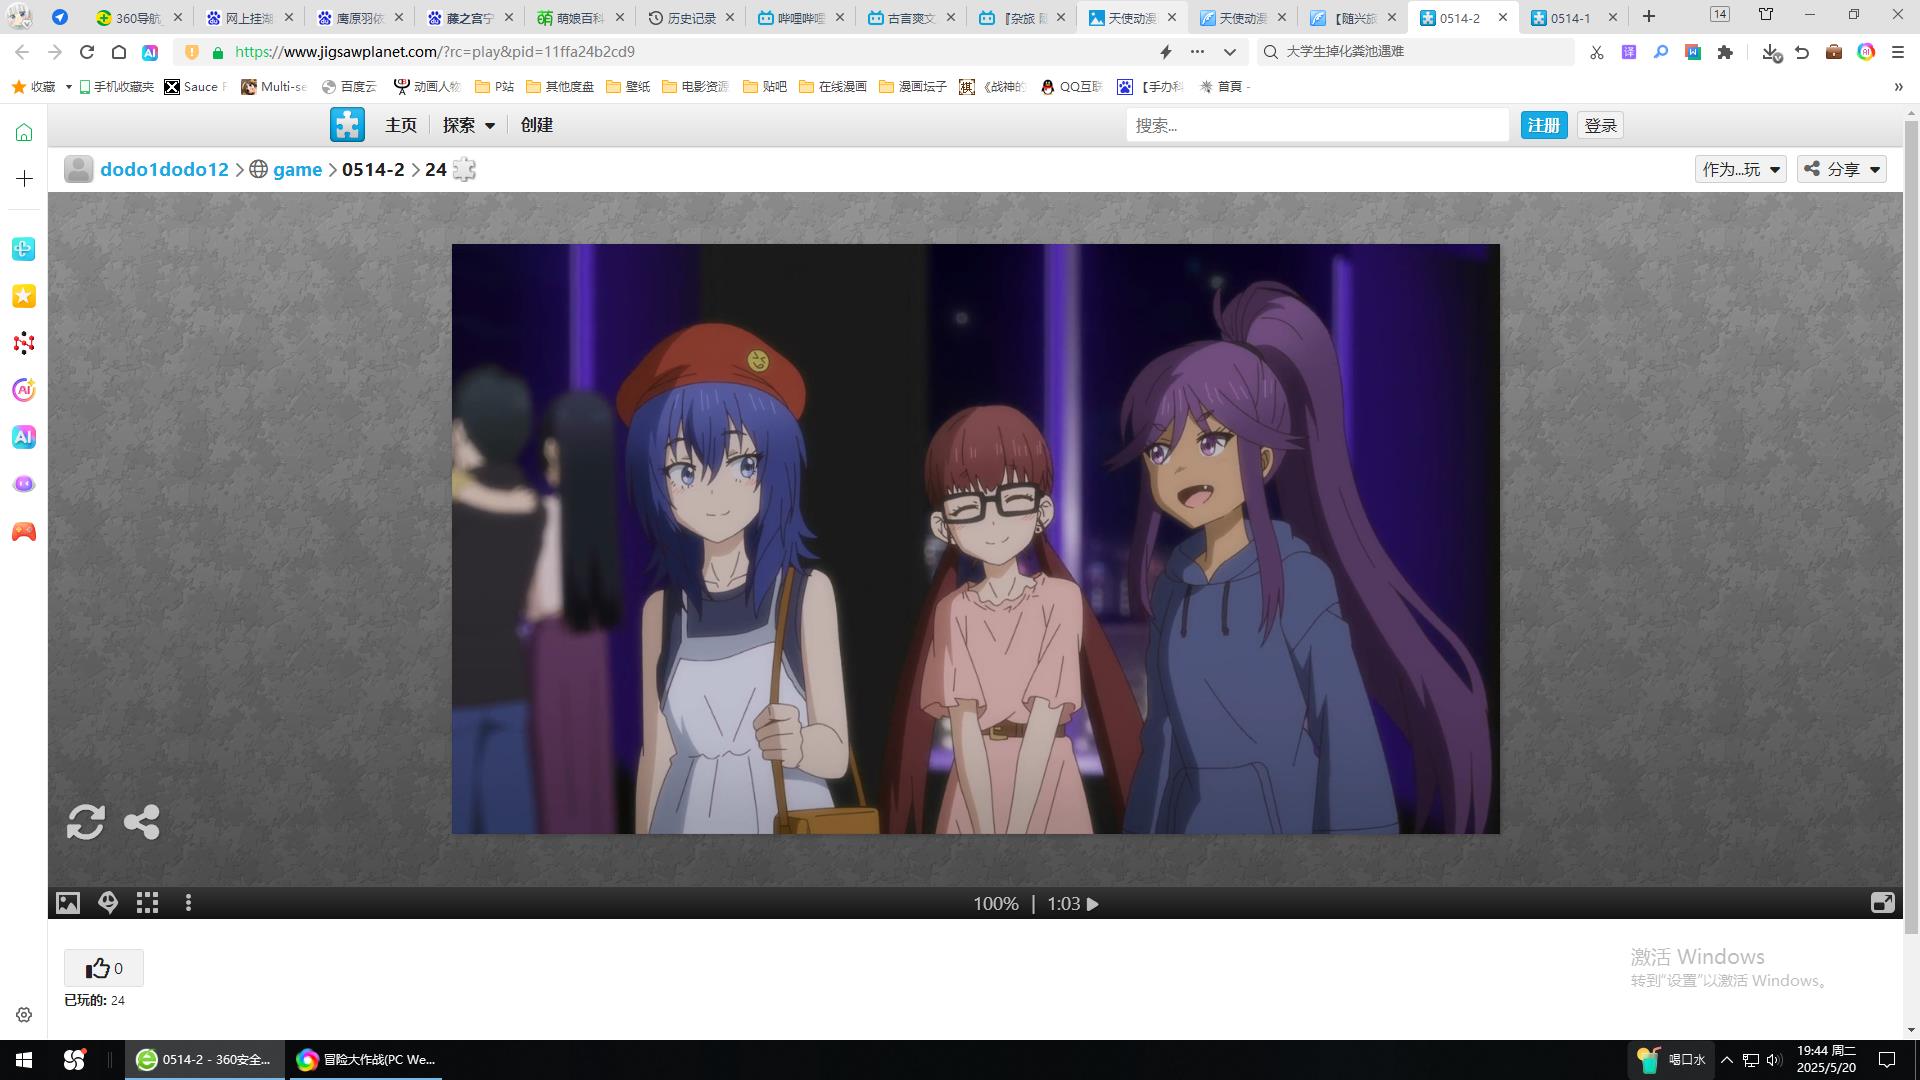Play the puzzle timer arrow
The image size is (1920, 1080).
(x=1093, y=904)
